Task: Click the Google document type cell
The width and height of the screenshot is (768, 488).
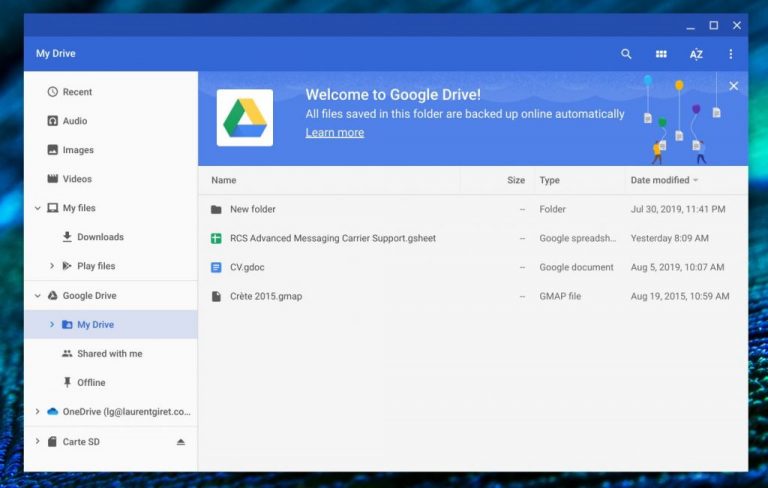Action: pos(576,267)
